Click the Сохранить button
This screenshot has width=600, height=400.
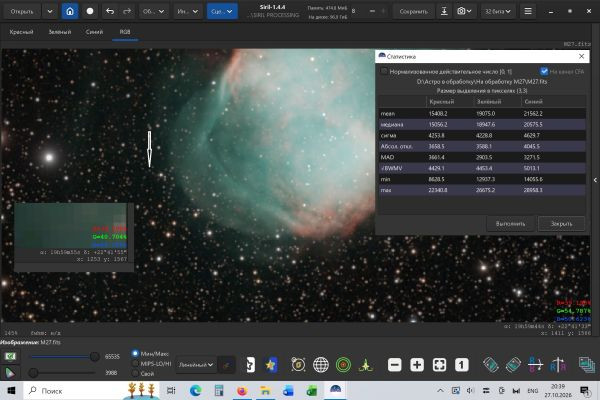tap(413, 11)
